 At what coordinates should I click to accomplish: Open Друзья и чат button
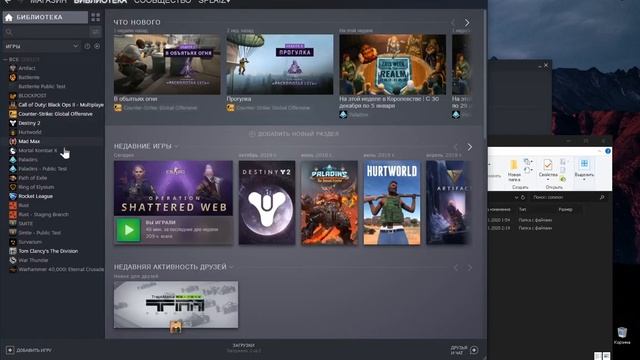tap(464, 350)
